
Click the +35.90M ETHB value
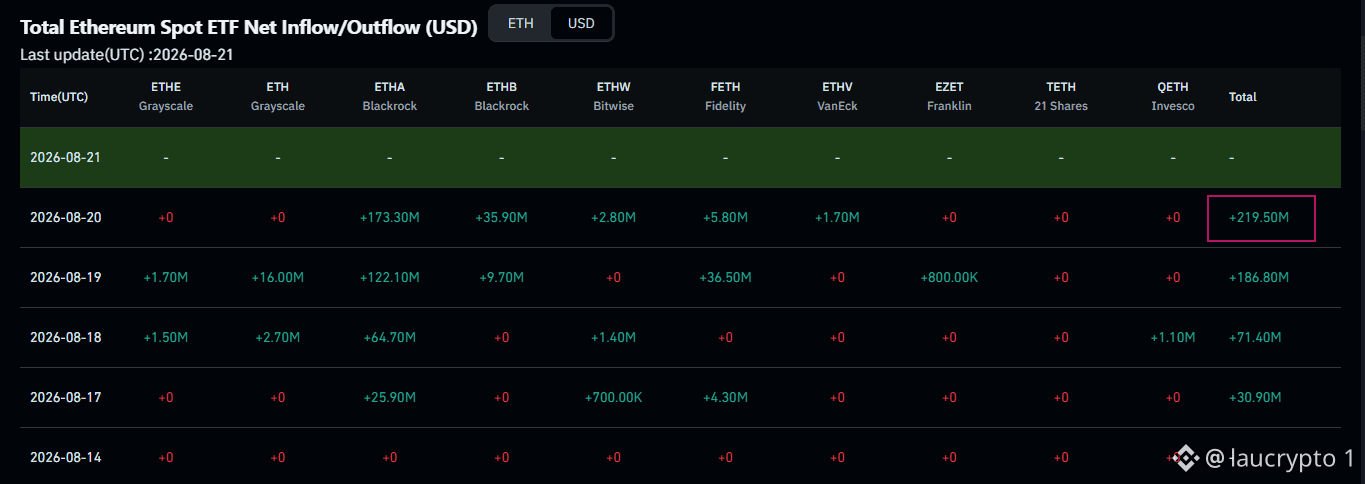click(x=501, y=217)
